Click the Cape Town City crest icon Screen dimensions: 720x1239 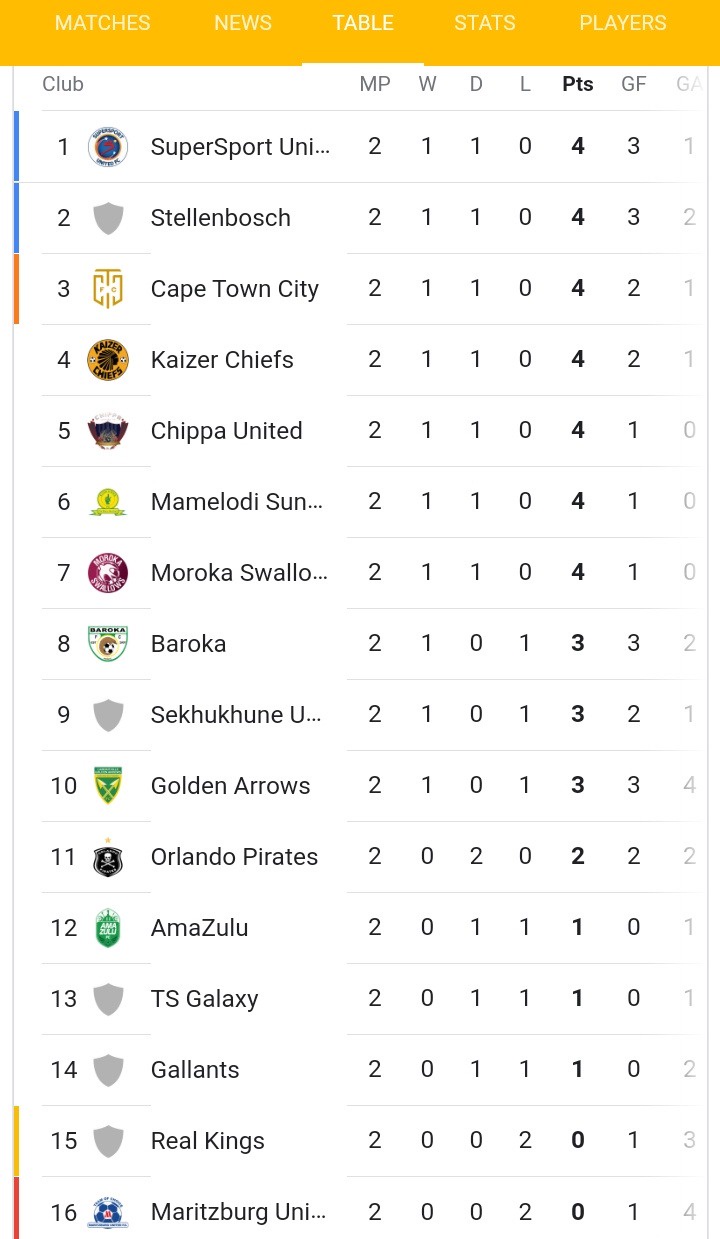point(108,289)
